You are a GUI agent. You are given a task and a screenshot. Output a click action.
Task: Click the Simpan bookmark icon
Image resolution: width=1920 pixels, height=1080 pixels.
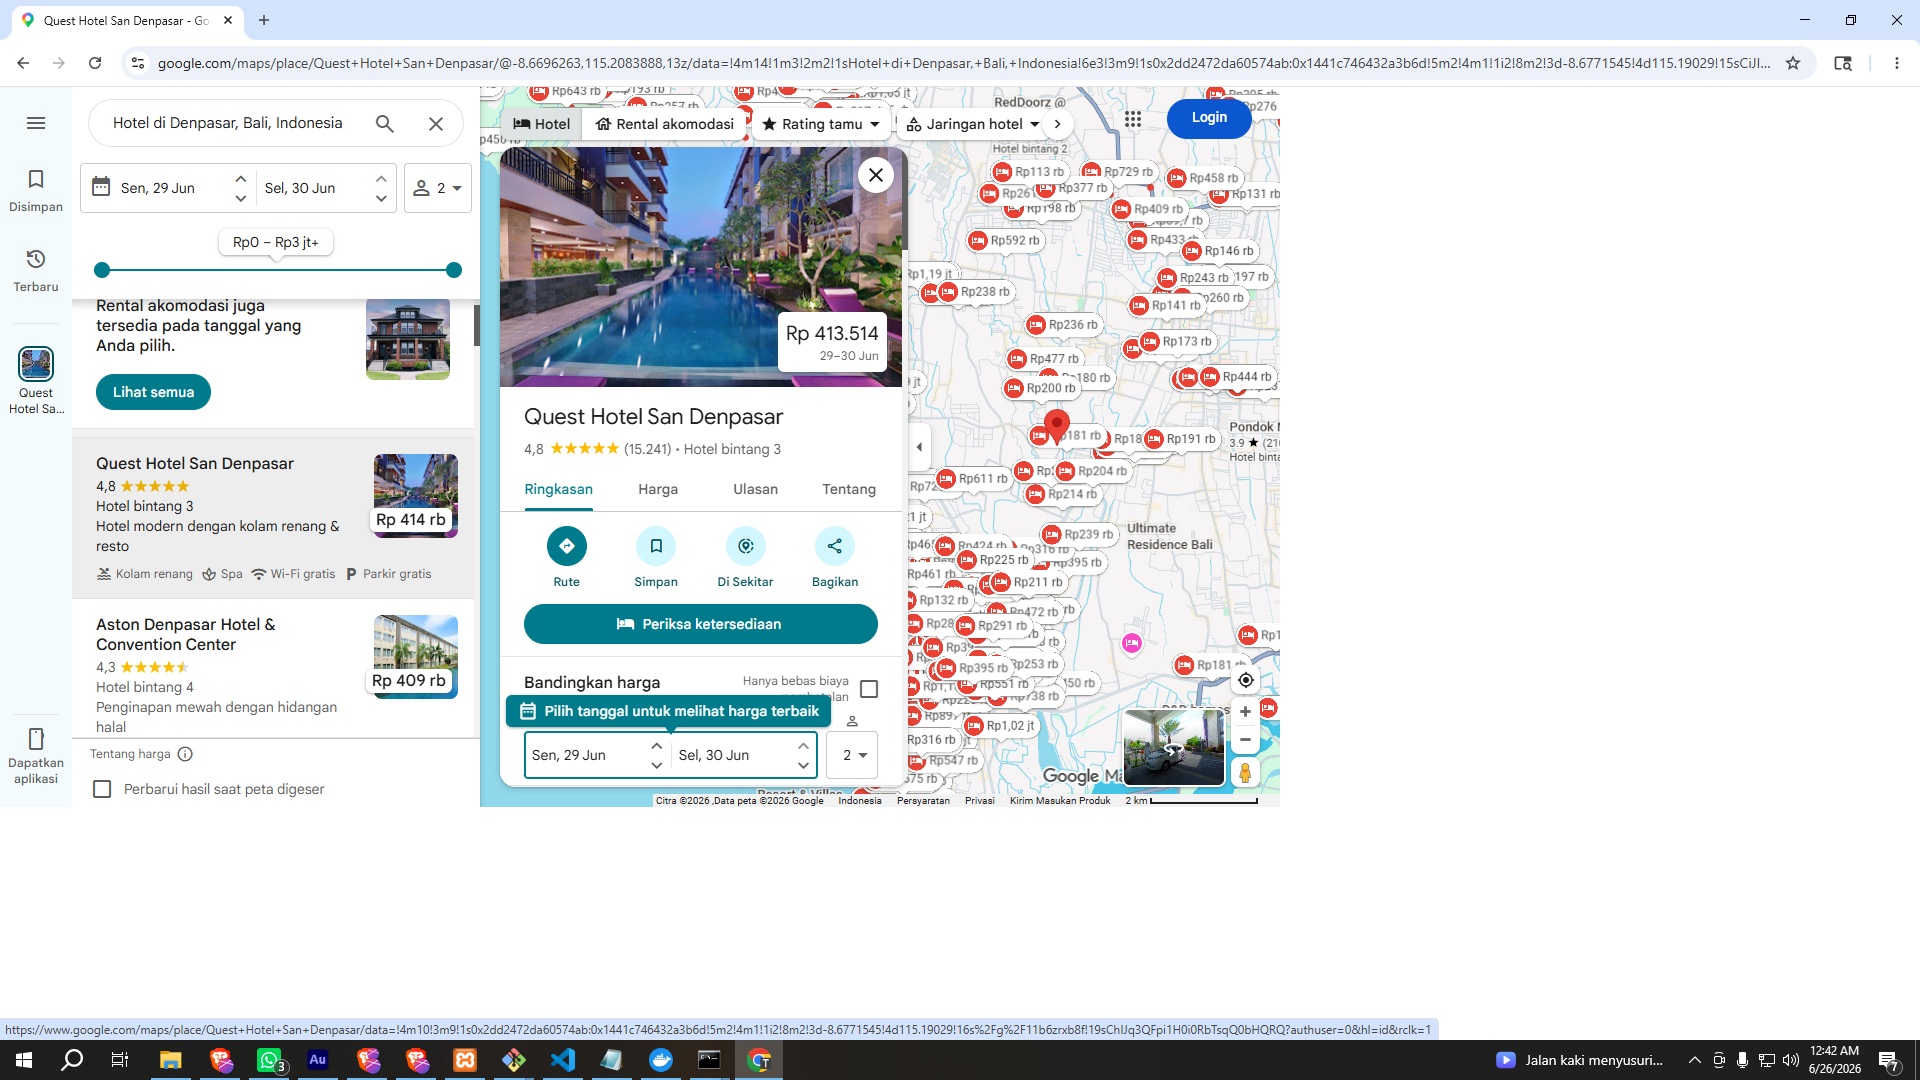point(656,546)
